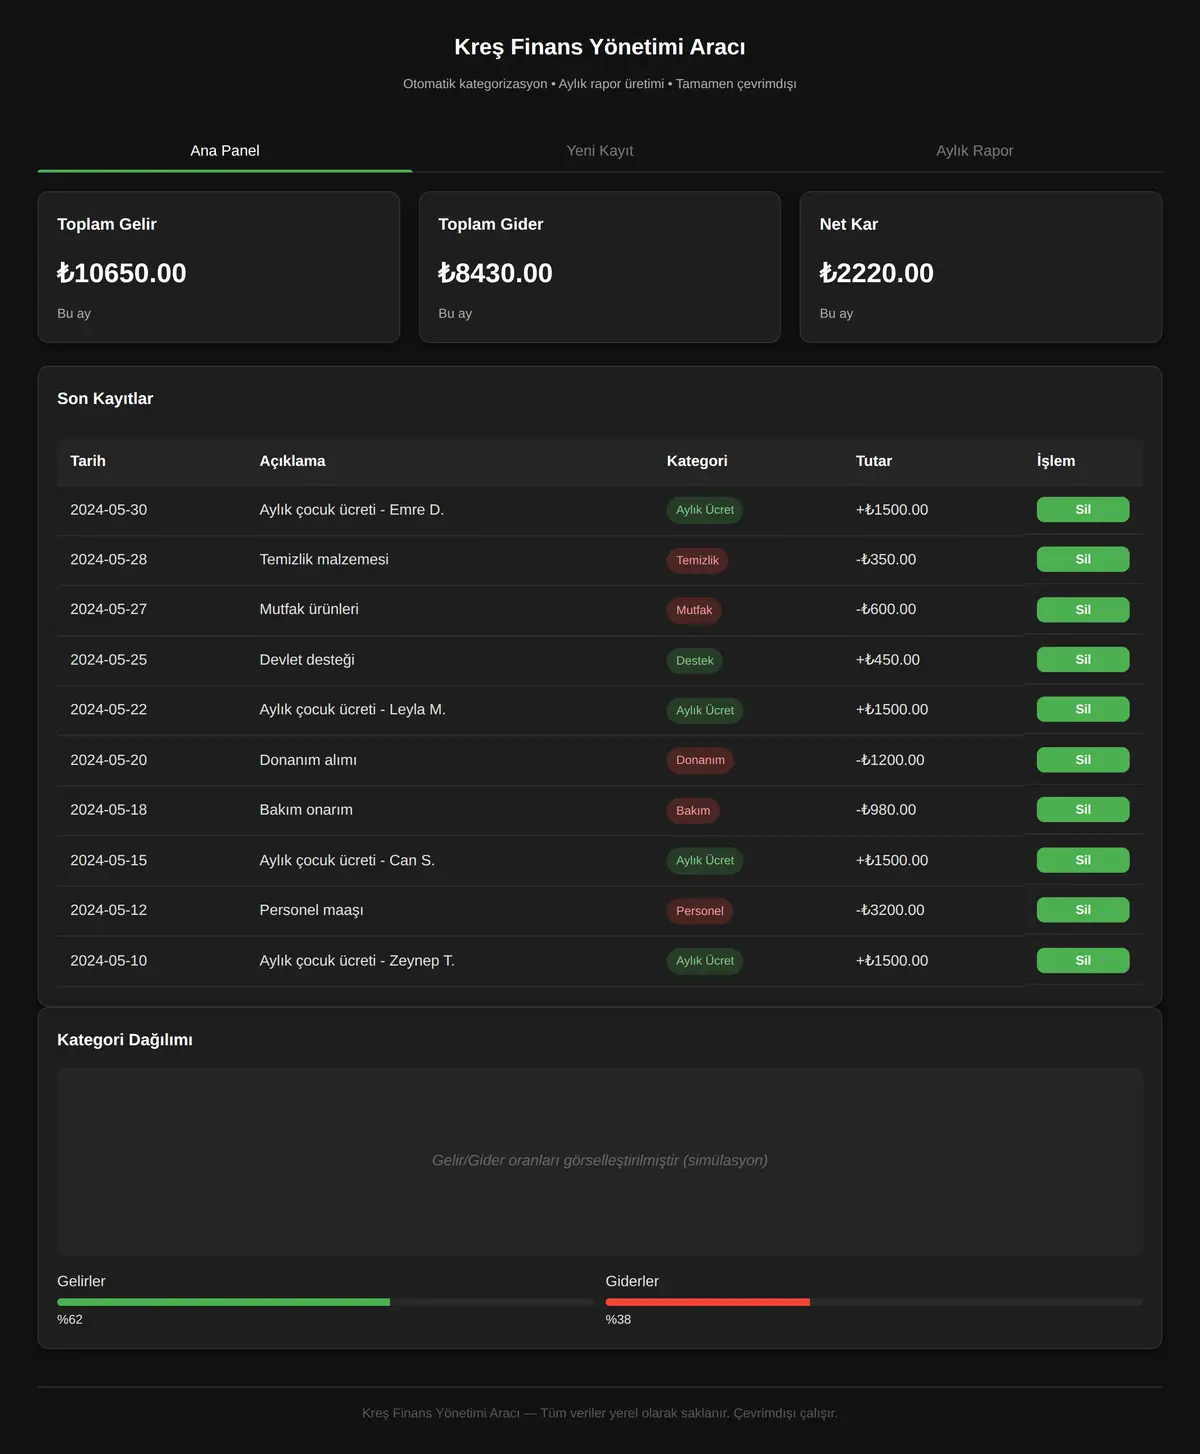Delete the Personel maaşı record
Image resolution: width=1200 pixels, height=1454 pixels.
coord(1083,910)
